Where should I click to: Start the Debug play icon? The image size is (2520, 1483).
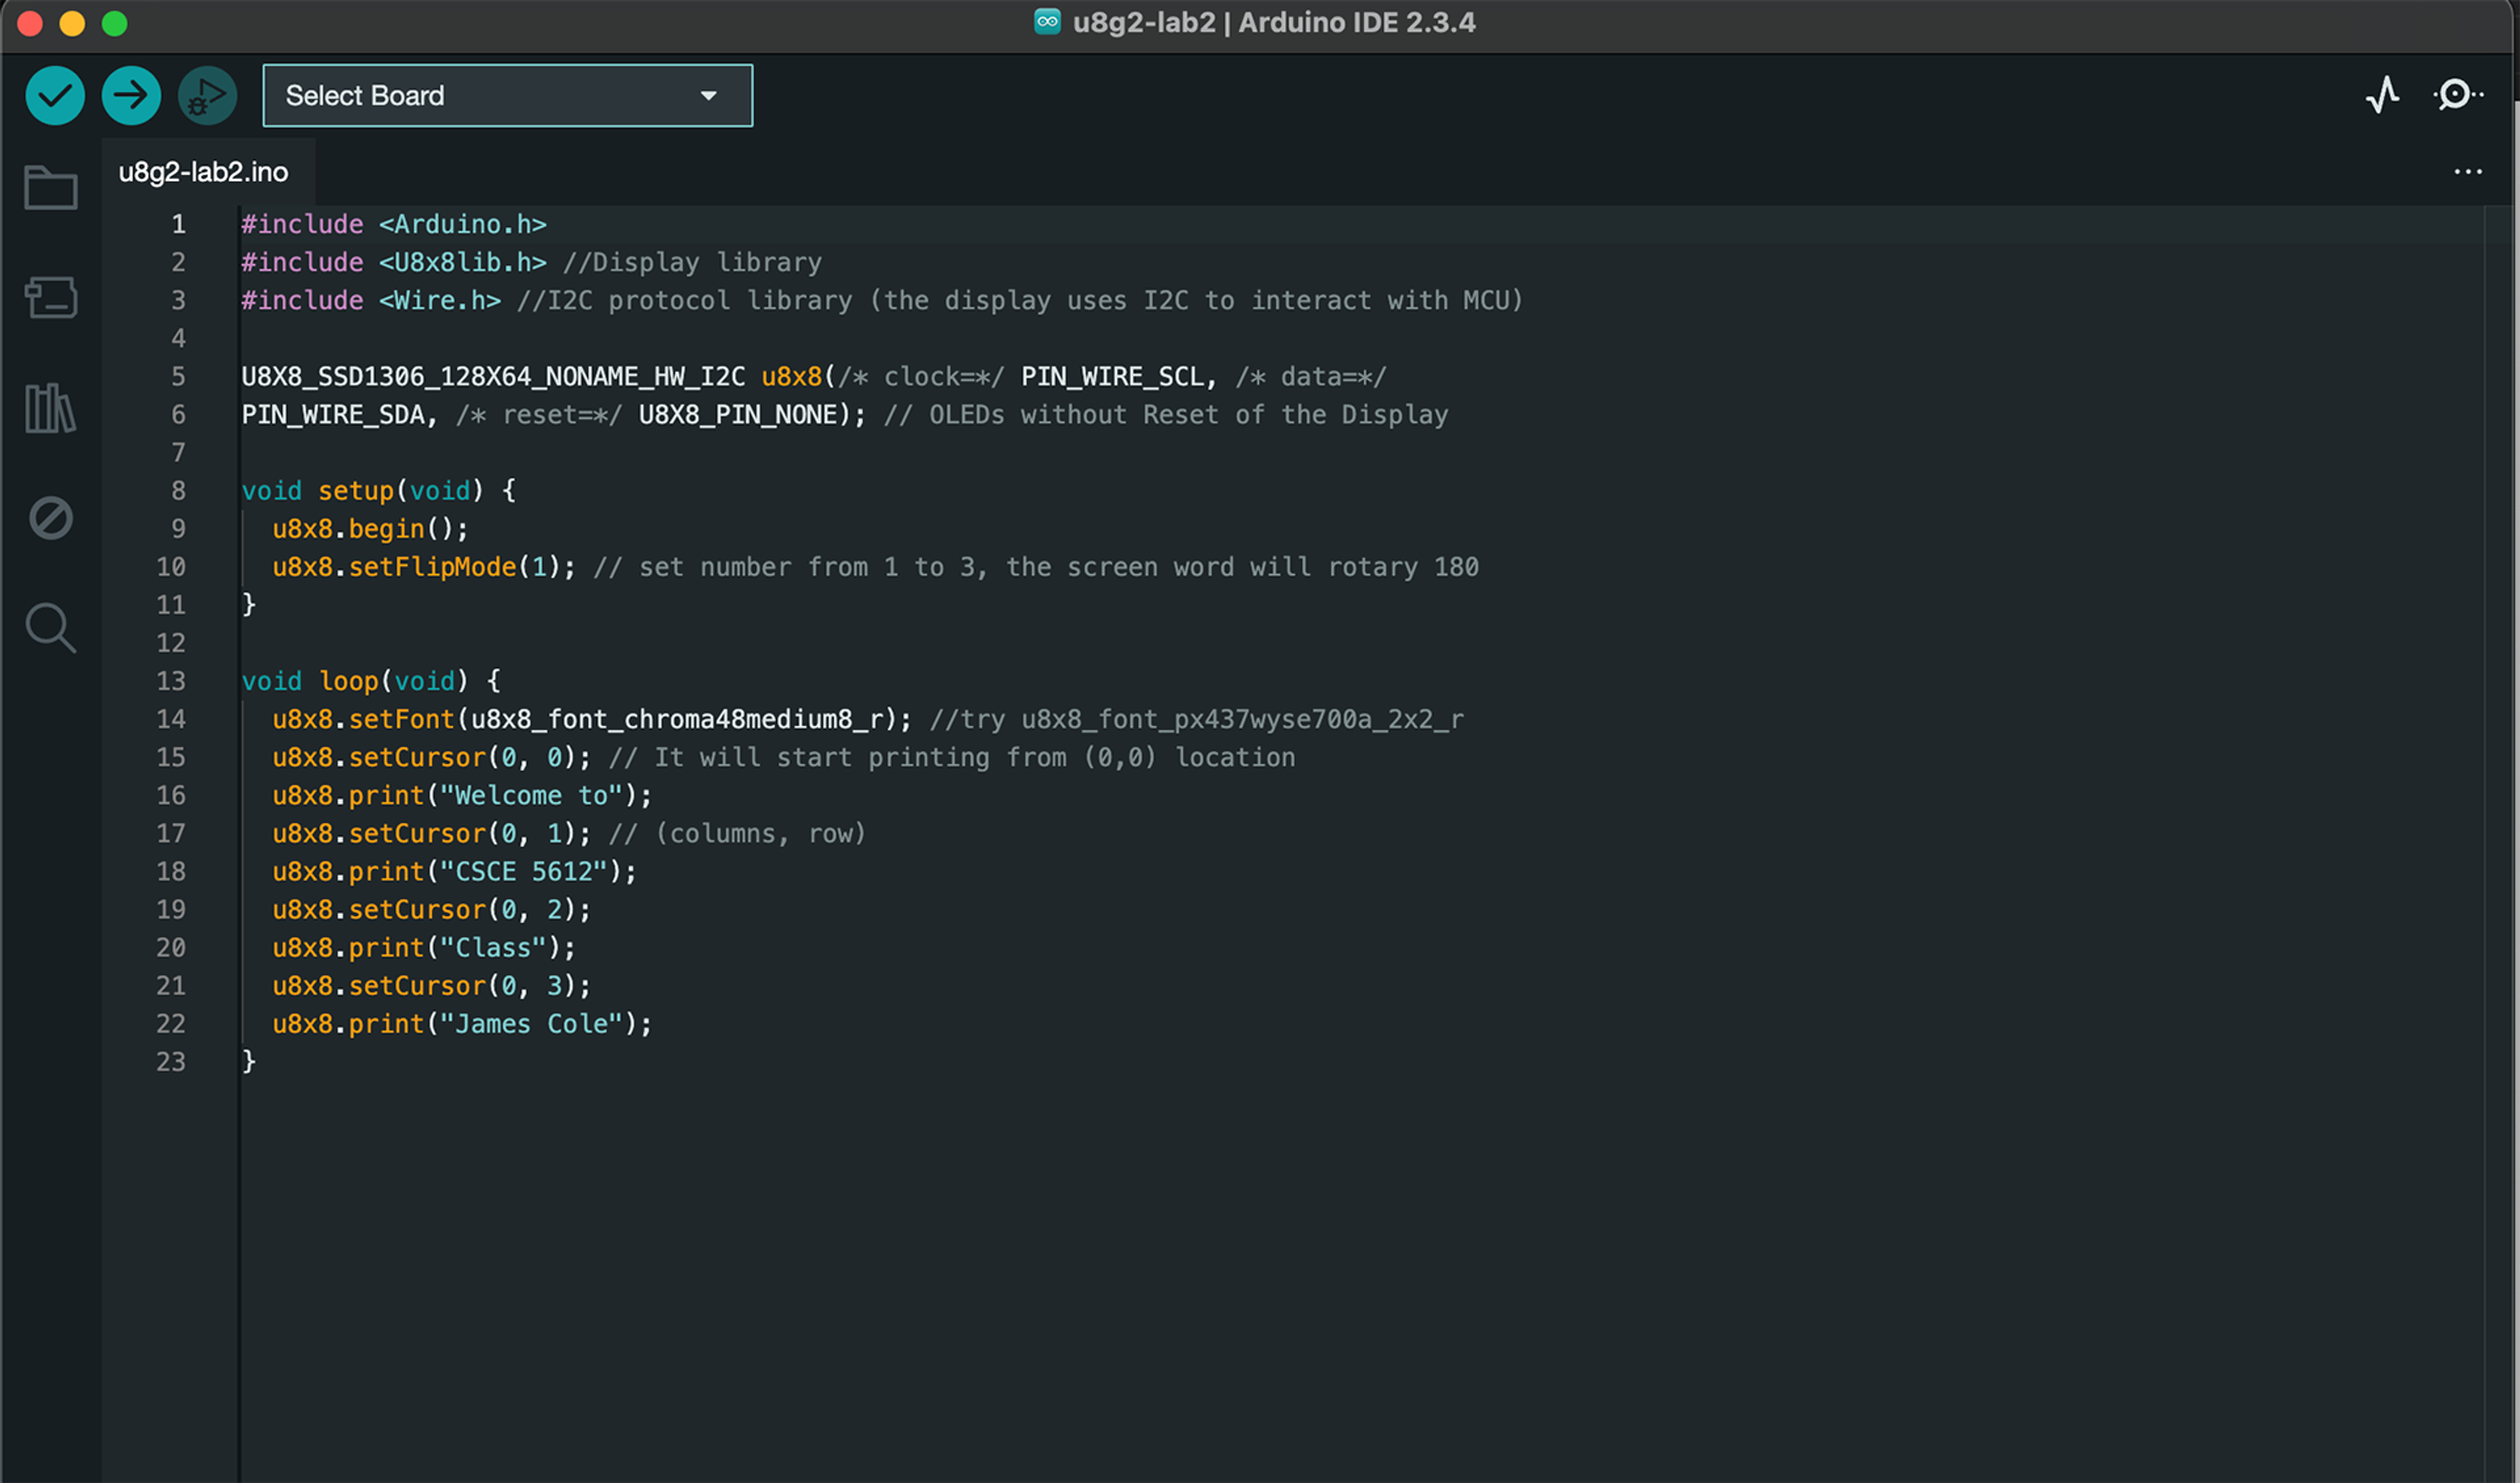pos(207,96)
